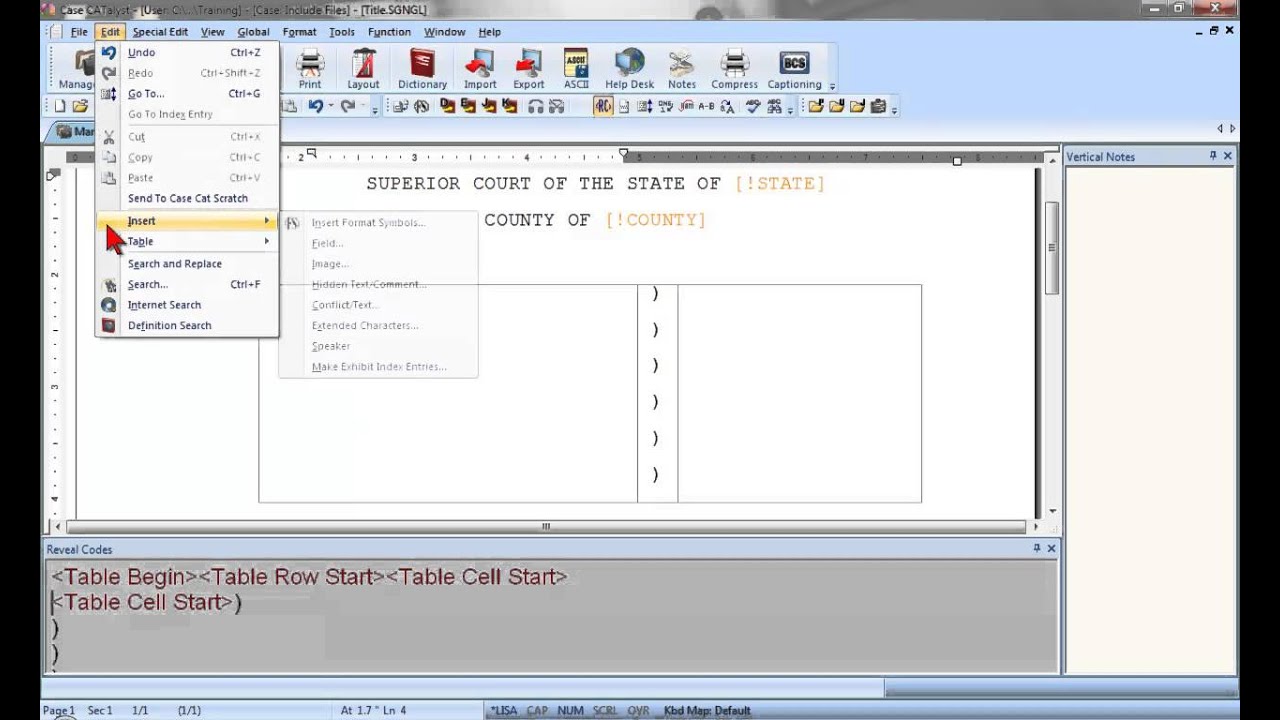Click the Compress toolbar icon
This screenshot has height=720, width=1280.
point(735,69)
